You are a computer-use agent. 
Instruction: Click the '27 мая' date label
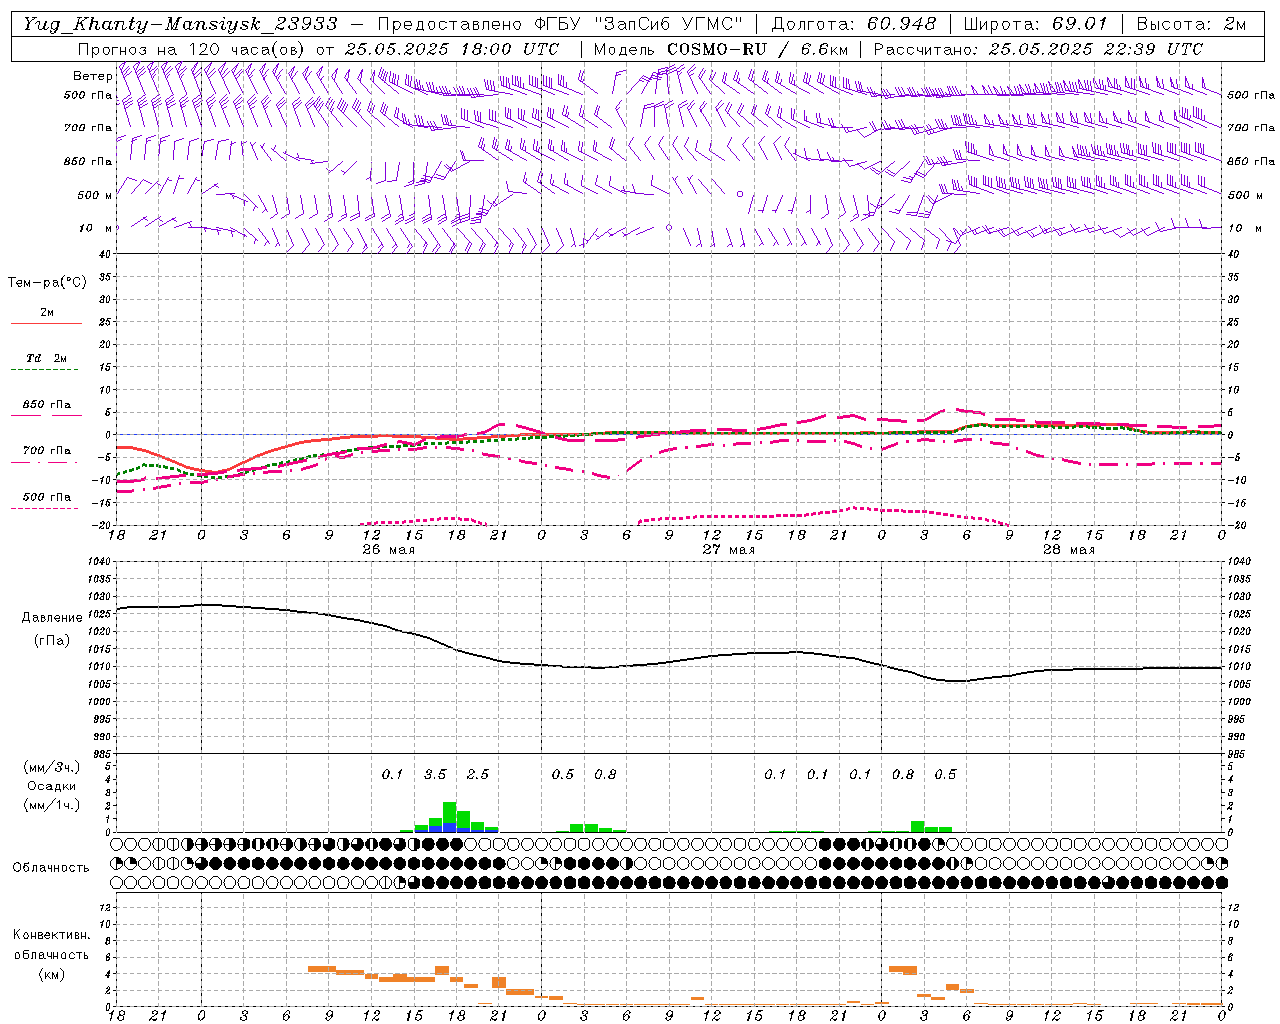click(x=728, y=549)
